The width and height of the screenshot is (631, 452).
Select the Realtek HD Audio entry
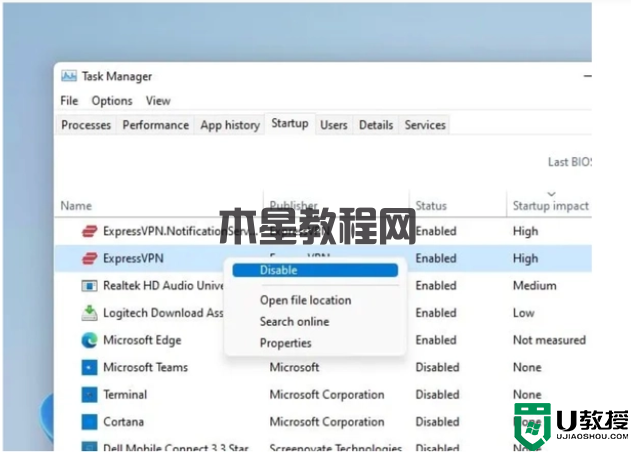click(163, 286)
